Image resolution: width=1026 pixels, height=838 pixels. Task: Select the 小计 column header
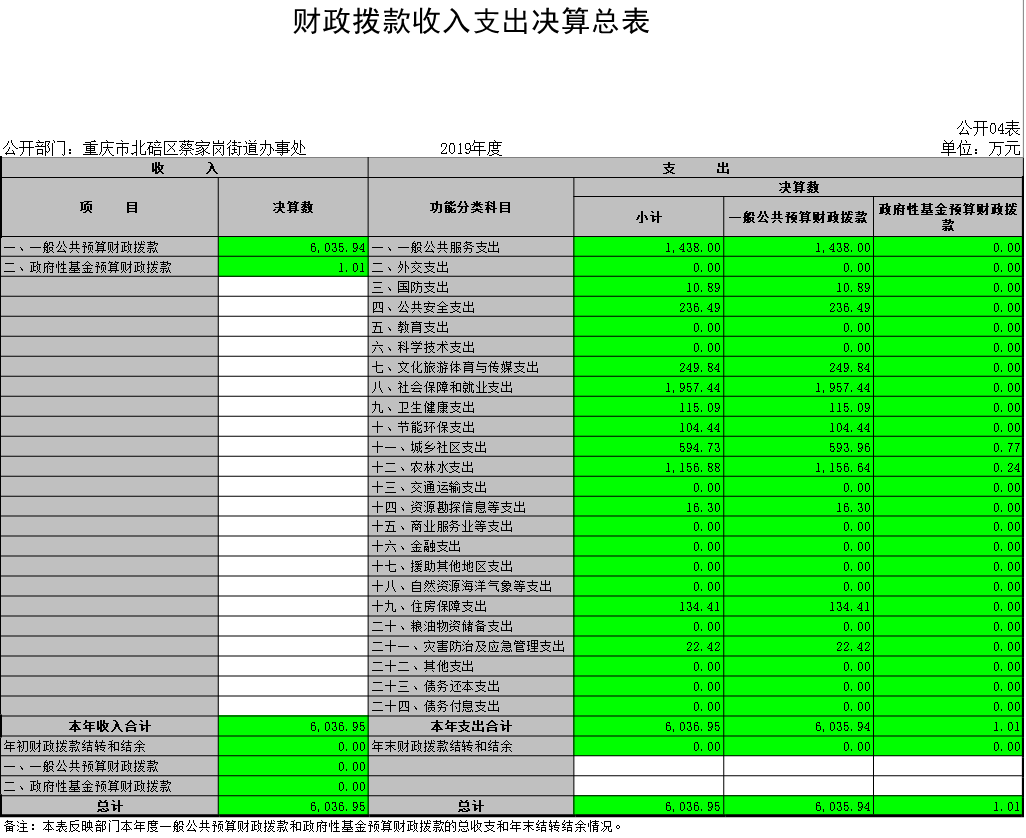(648, 217)
